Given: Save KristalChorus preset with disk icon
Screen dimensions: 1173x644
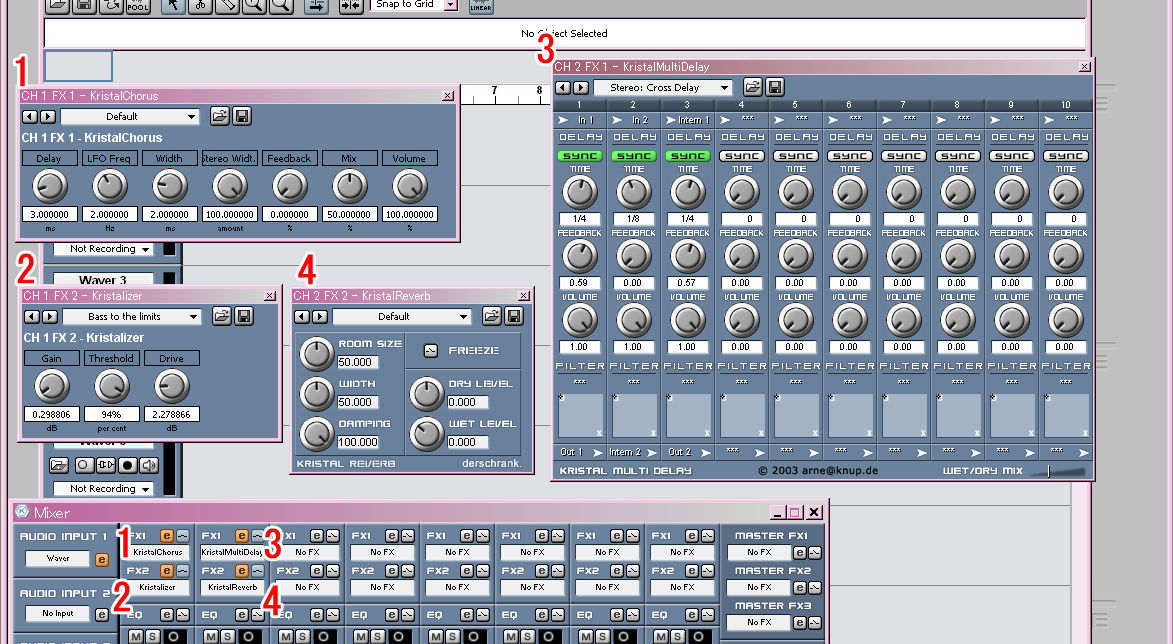Looking at the screenshot, I should pos(242,116).
